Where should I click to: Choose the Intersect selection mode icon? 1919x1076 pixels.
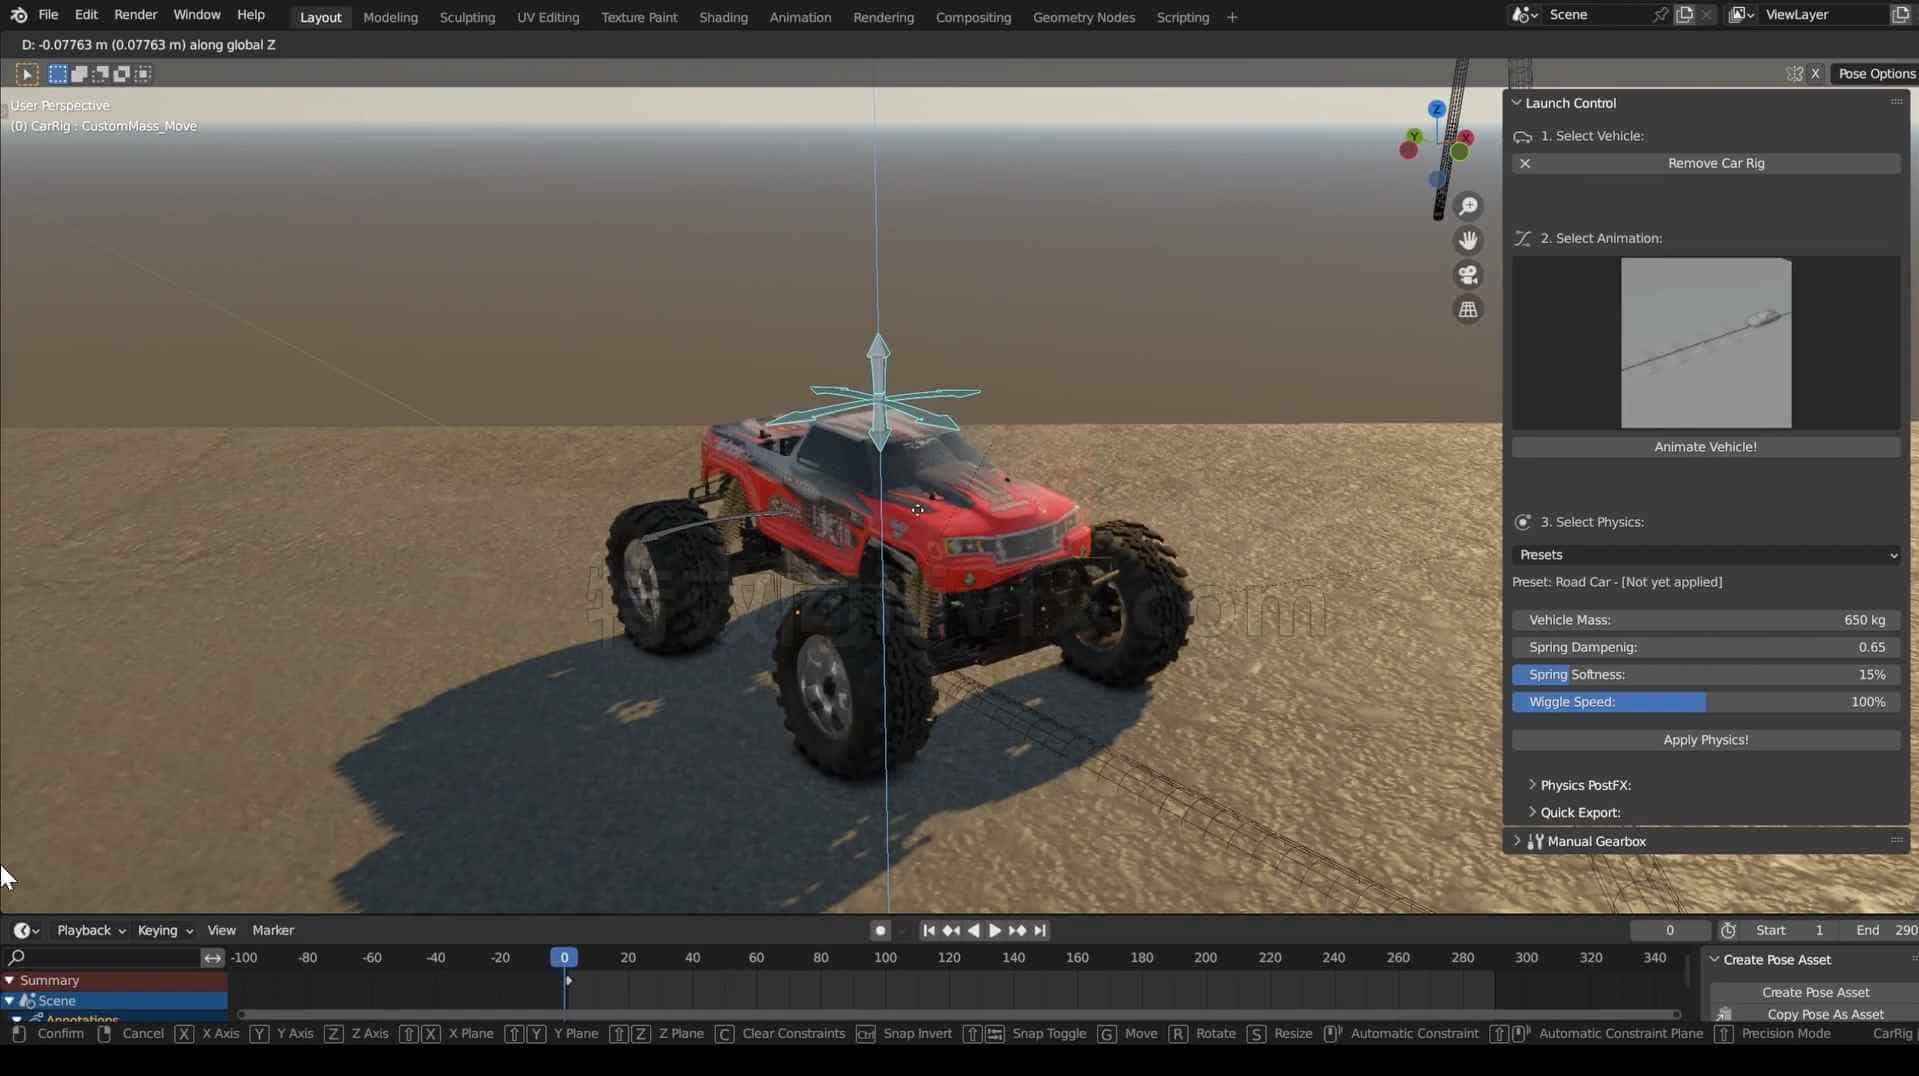tap(144, 74)
